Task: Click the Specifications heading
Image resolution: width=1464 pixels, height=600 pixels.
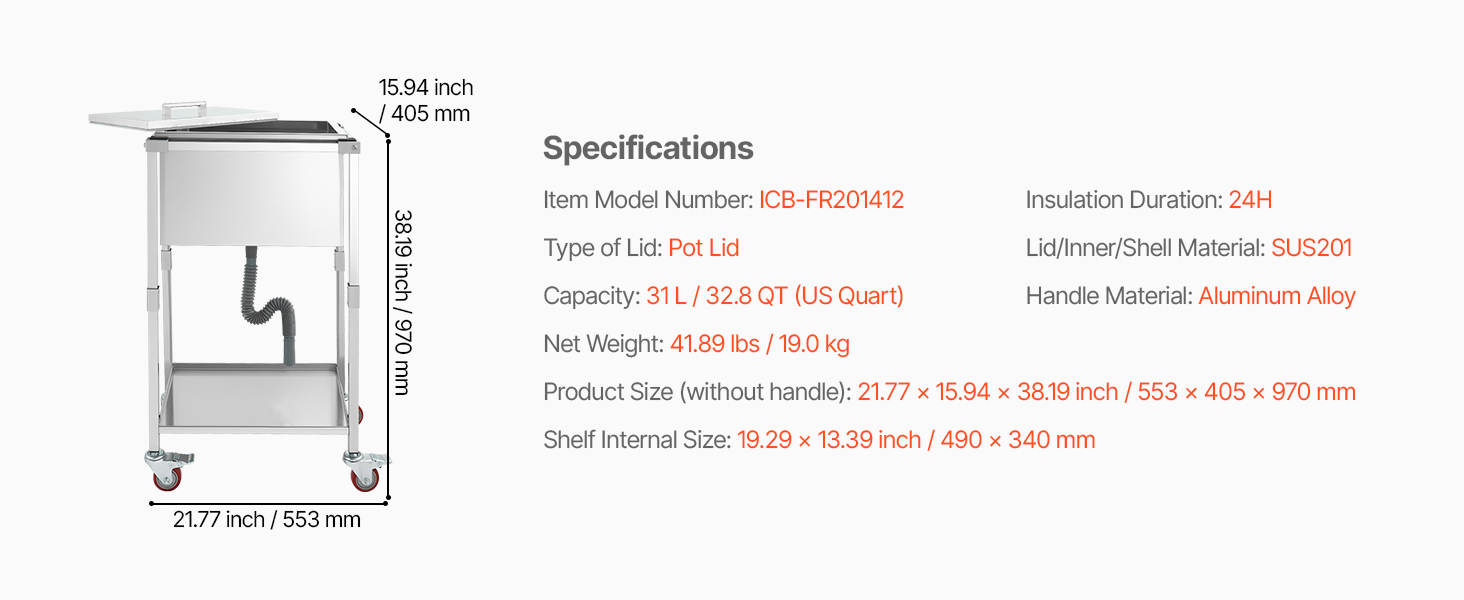Action: (x=648, y=148)
